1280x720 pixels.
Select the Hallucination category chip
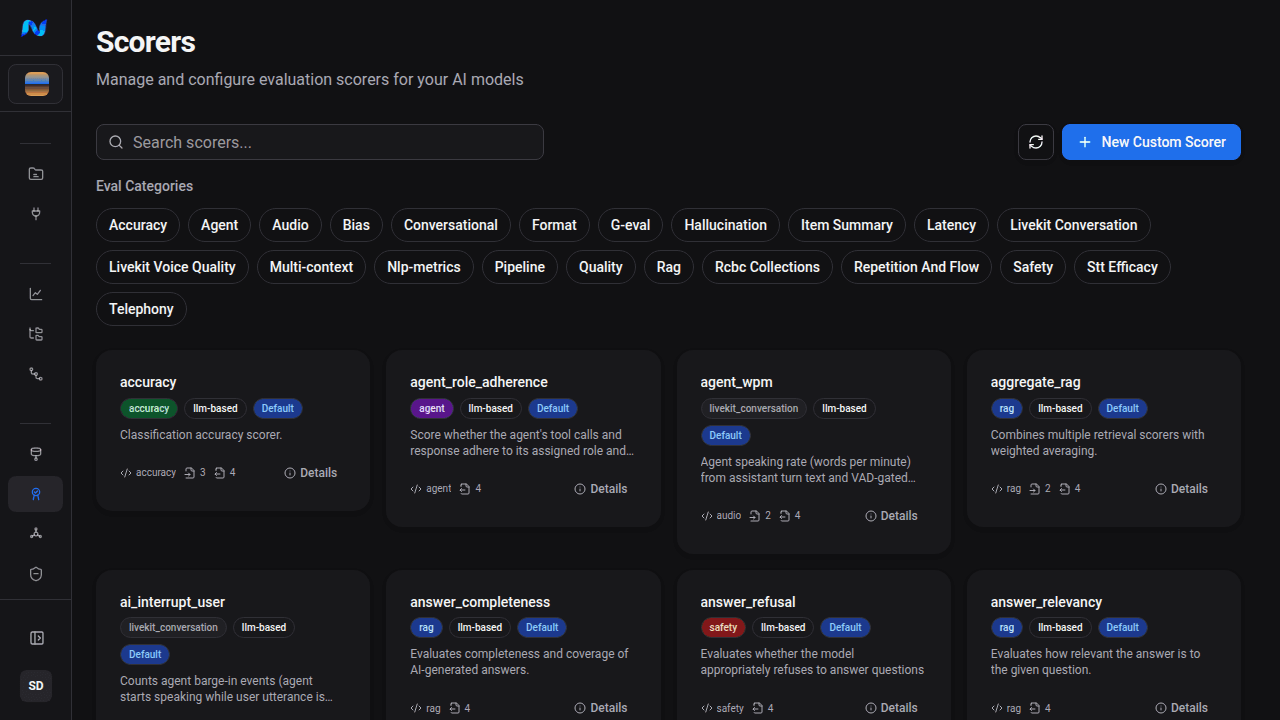coord(725,225)
